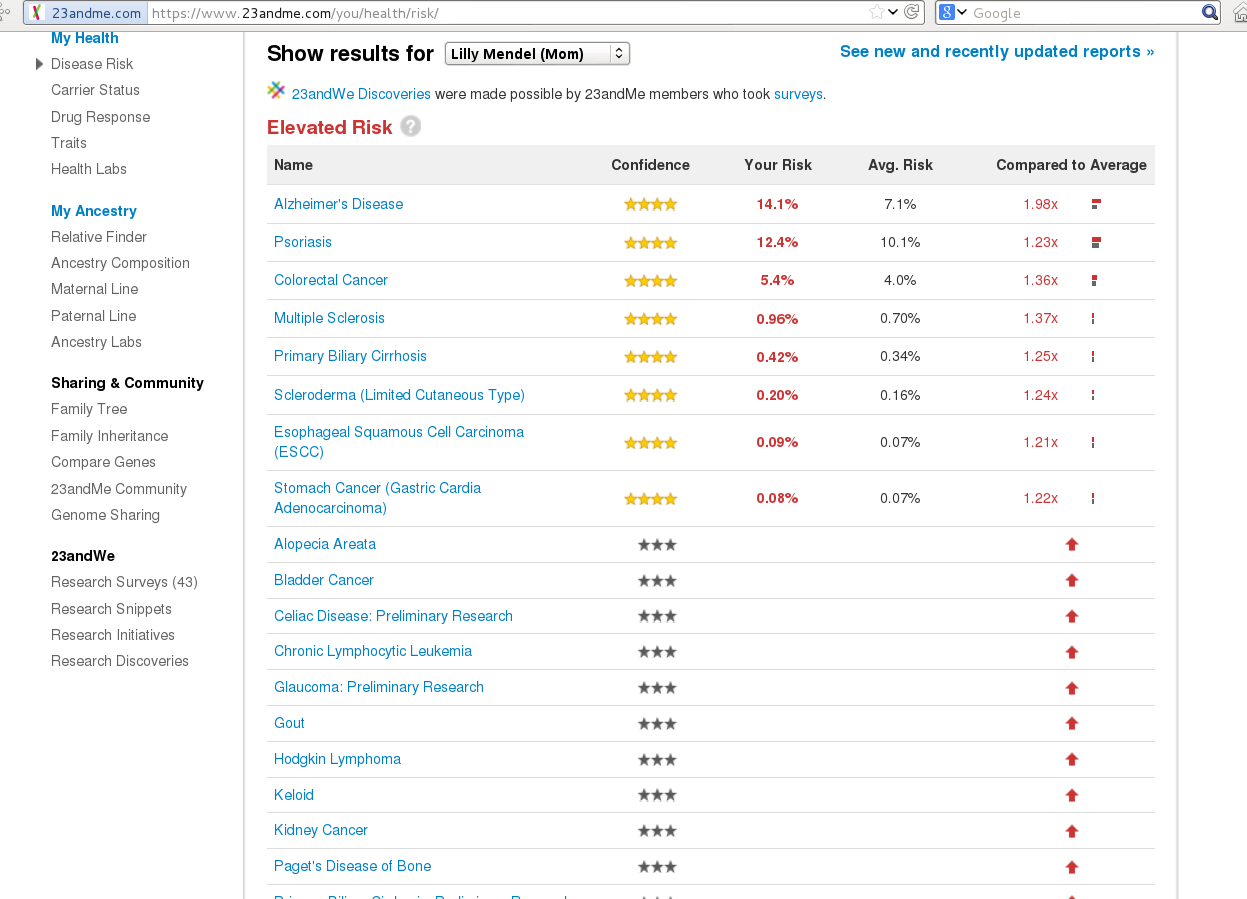
Task: Open Relative Finder
Action: pos(99,237)
